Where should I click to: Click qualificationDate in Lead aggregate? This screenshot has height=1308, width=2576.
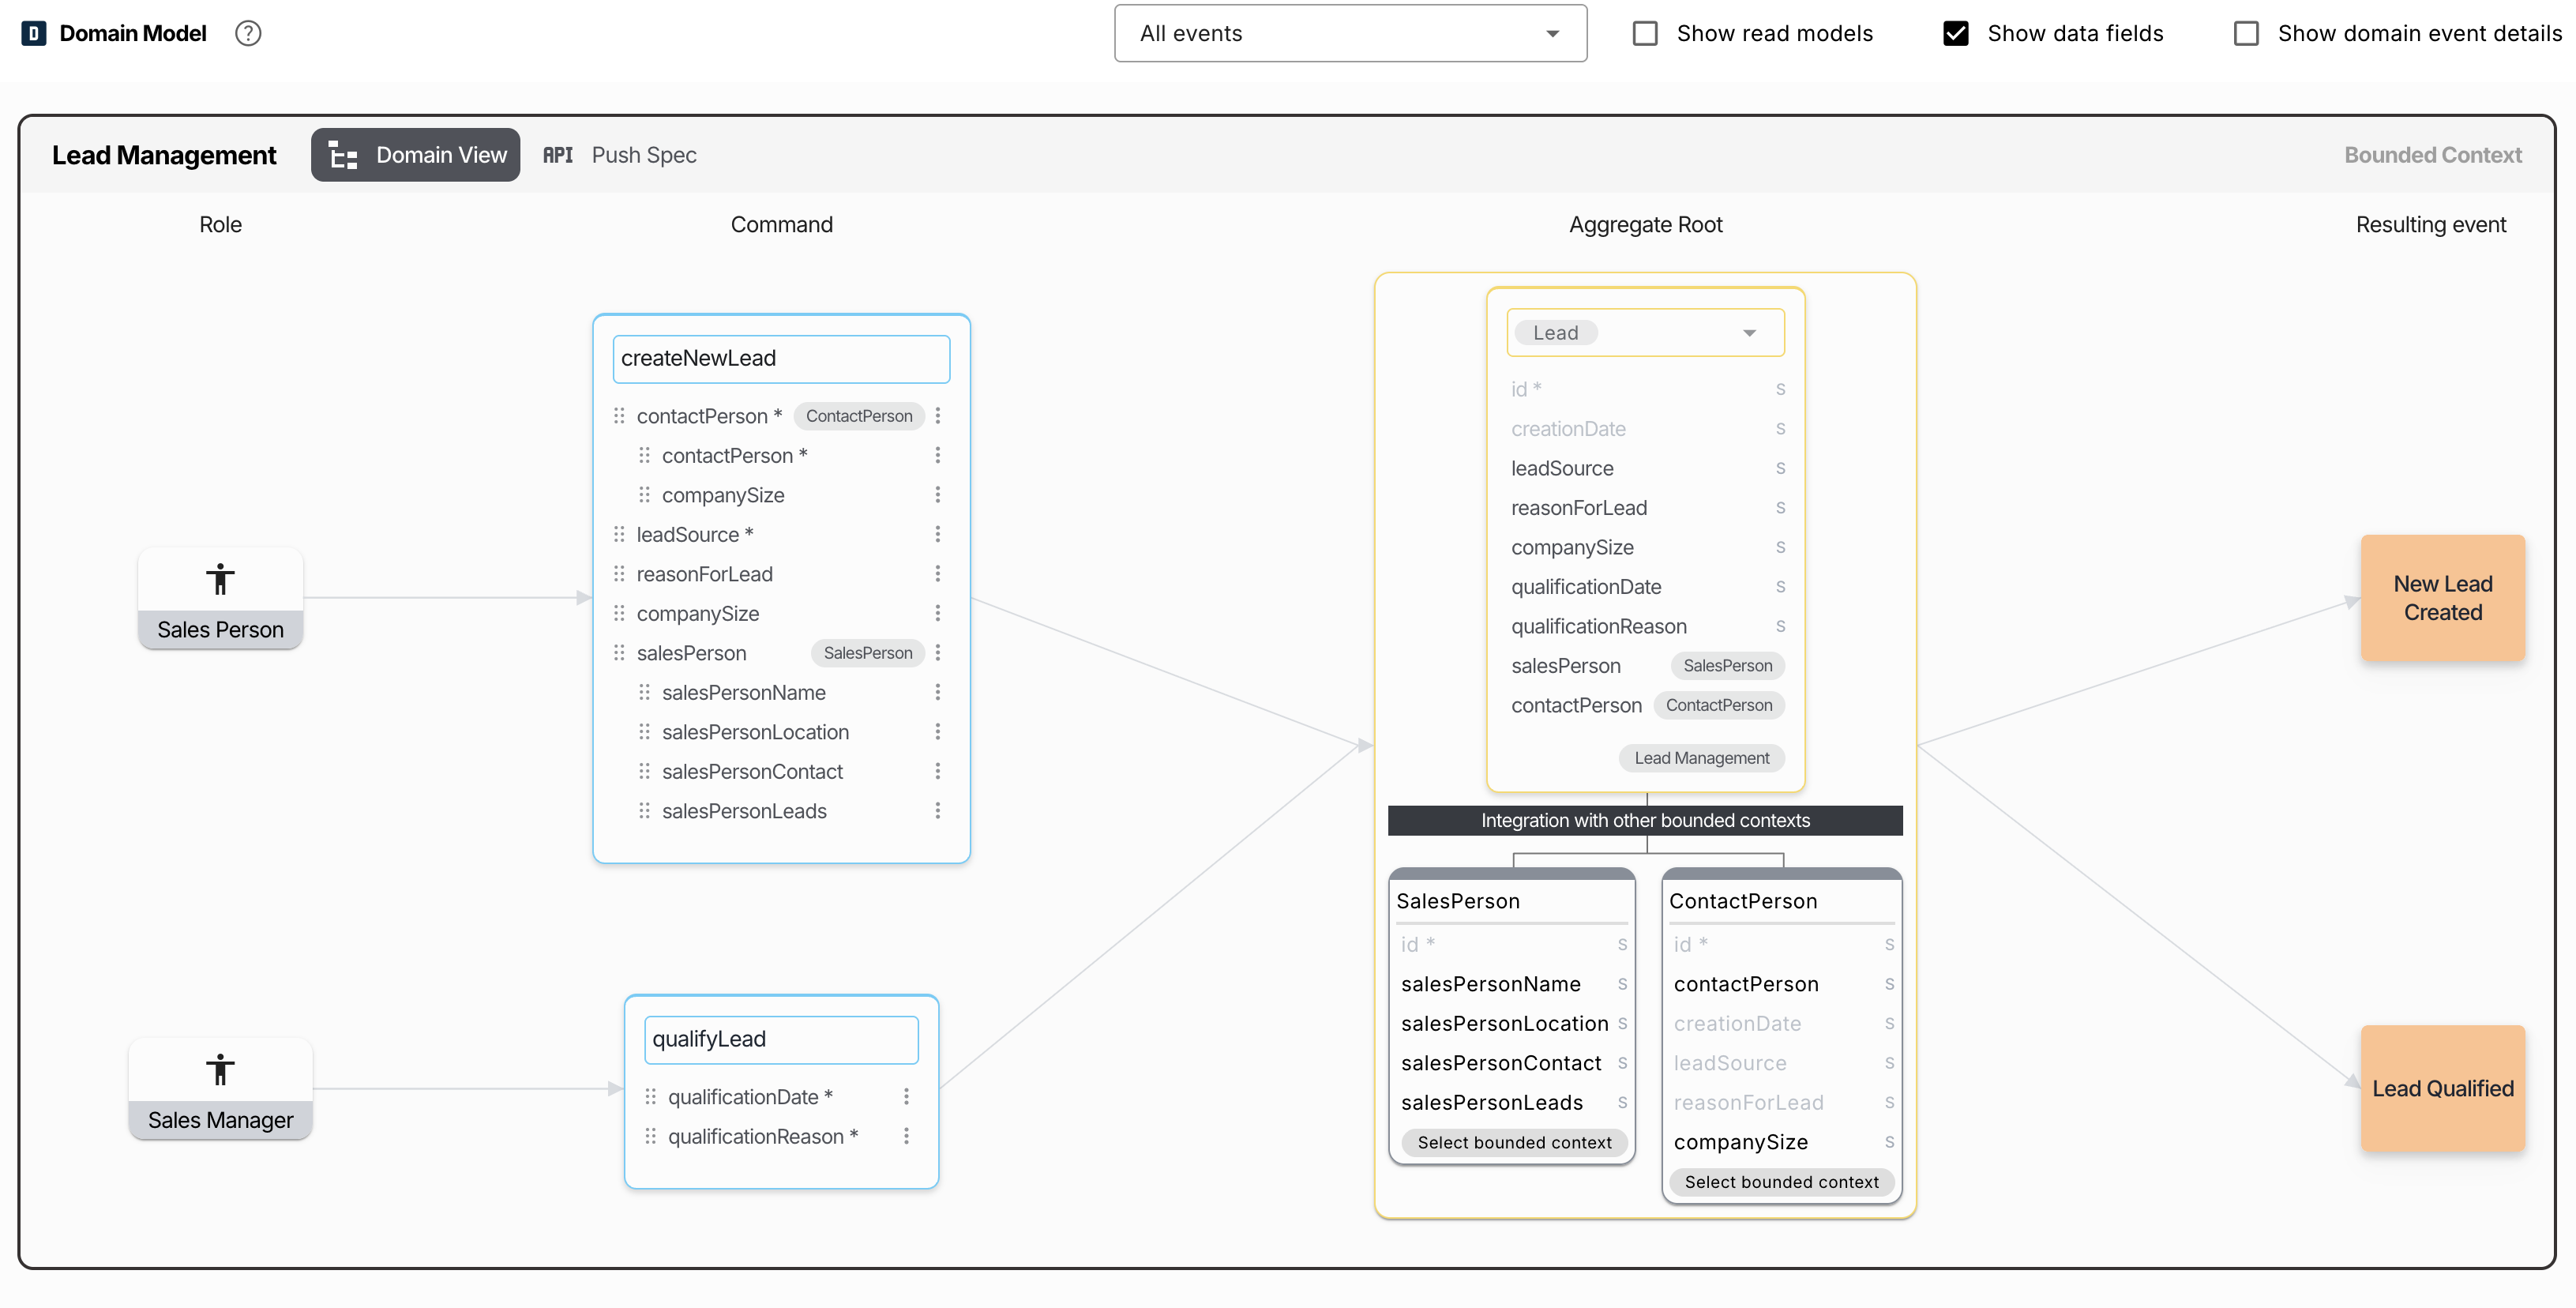tap(1585, 587)
